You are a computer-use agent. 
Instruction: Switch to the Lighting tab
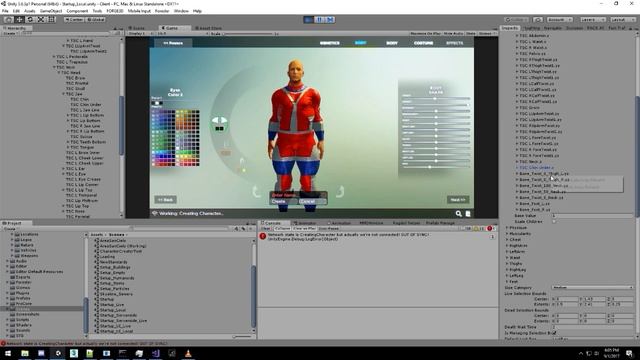coord(531,28)
